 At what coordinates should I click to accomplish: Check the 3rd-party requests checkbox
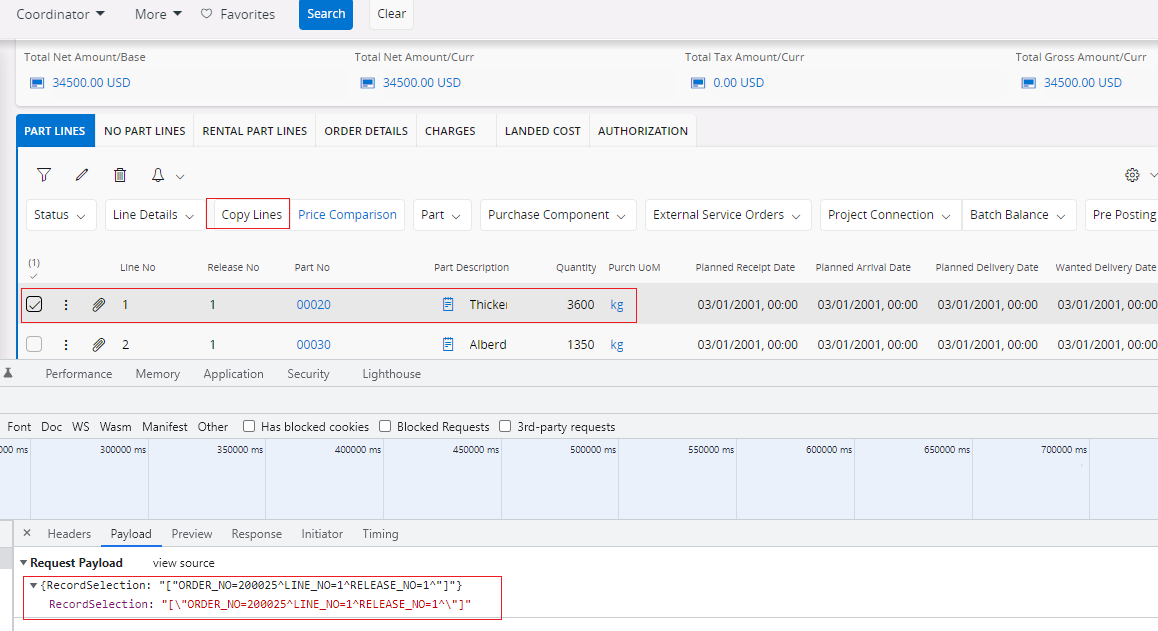pyautogui.click(x=505, y=427)
